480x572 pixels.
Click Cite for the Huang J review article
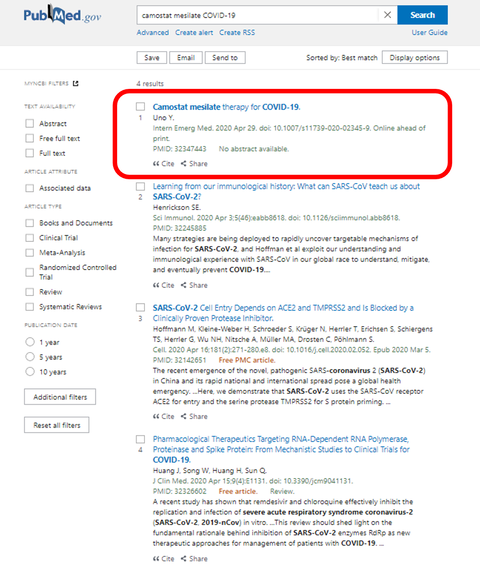pos(163,559)
